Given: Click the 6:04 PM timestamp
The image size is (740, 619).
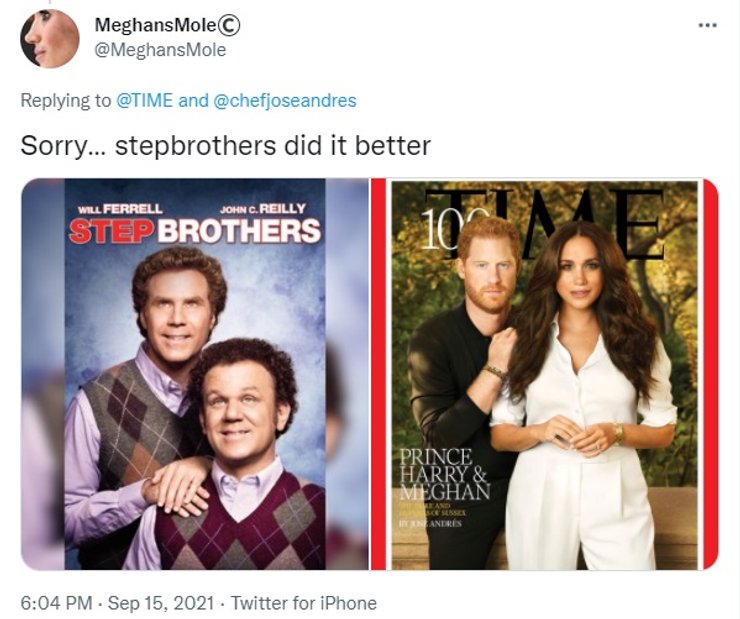Looking at the screenshot, I should coord(56,603).
